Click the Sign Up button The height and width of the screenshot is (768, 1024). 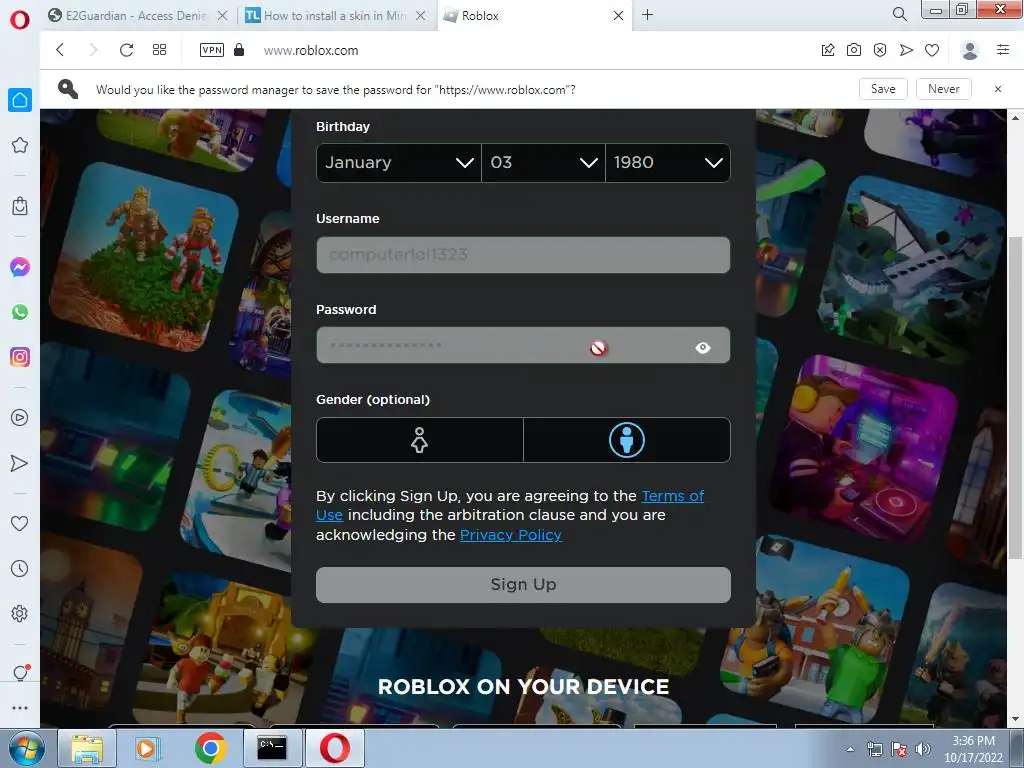pyautogui.click(x=523, y=584)
